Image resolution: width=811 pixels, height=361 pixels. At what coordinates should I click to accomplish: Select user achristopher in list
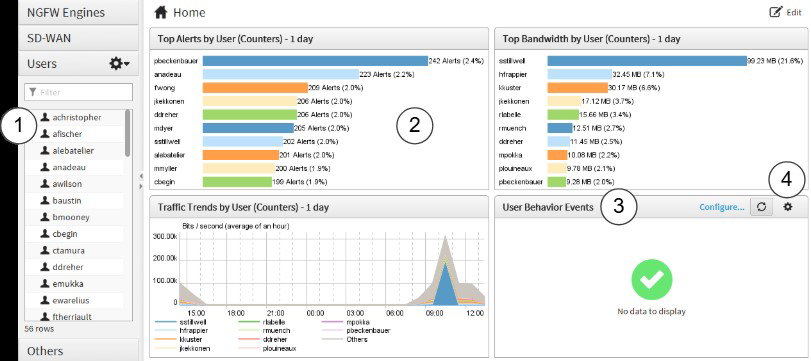coord(77,117)
